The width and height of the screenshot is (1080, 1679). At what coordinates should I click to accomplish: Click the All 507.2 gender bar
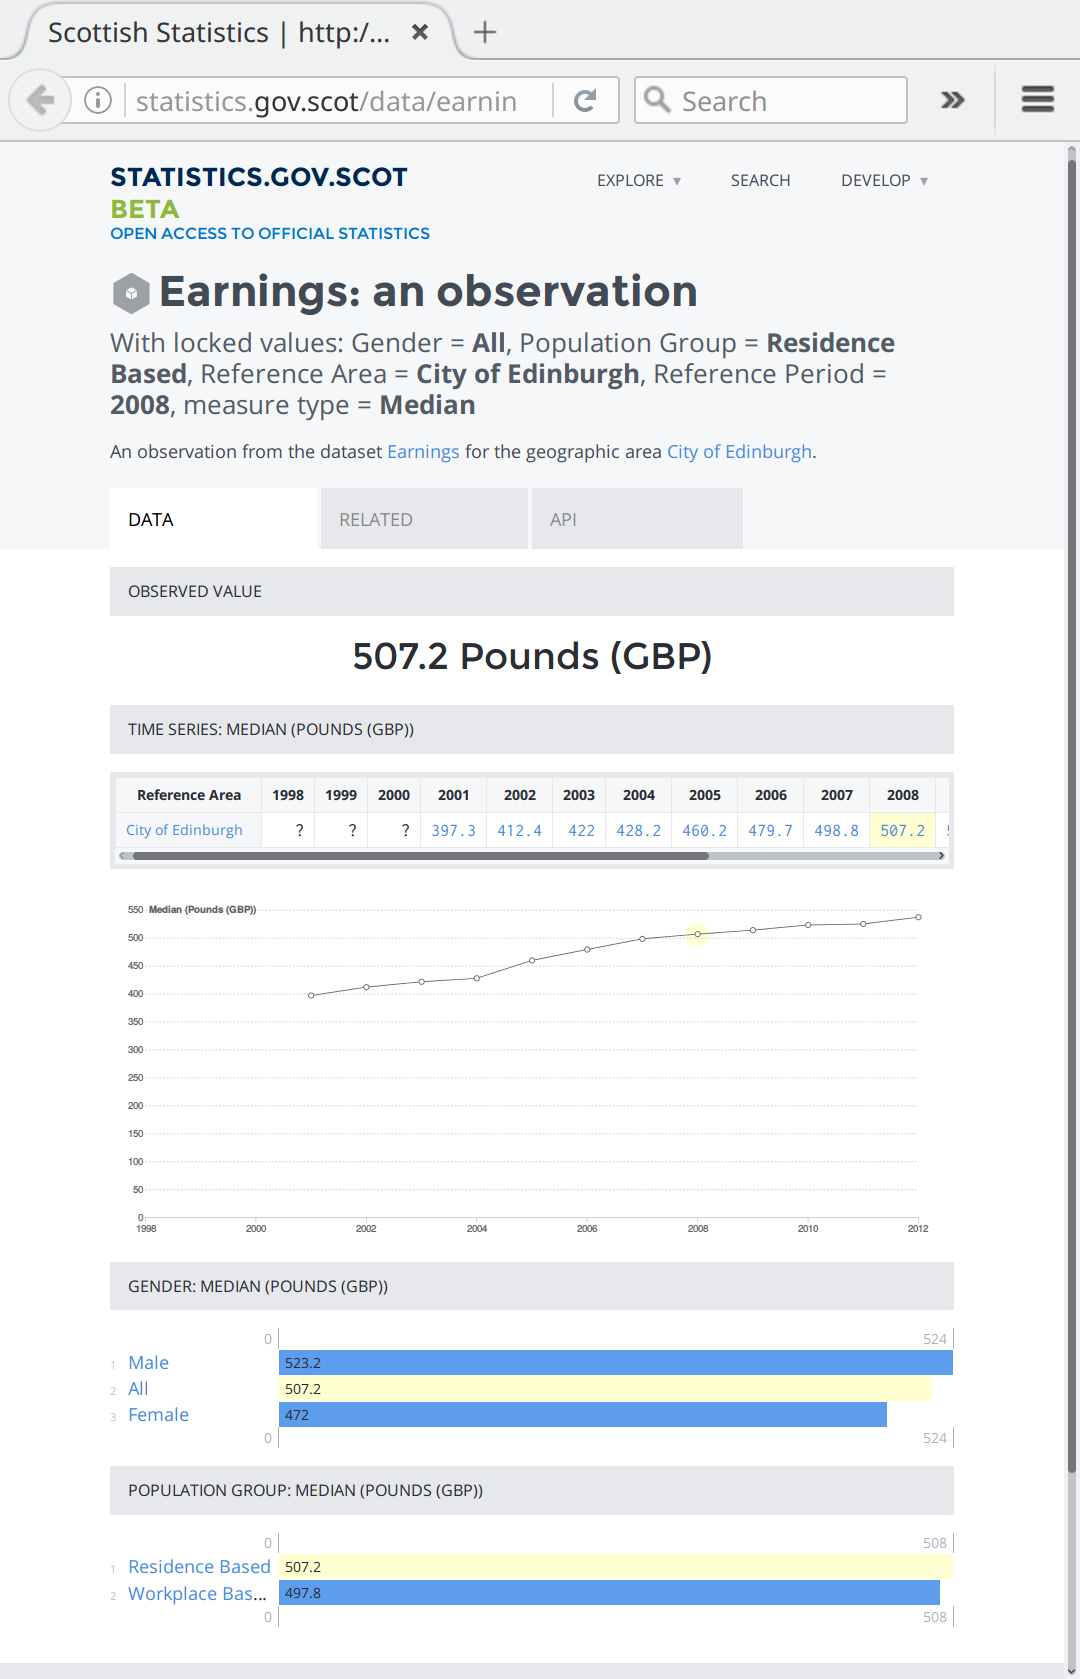pyautogui.click(x=605, y=1389)
